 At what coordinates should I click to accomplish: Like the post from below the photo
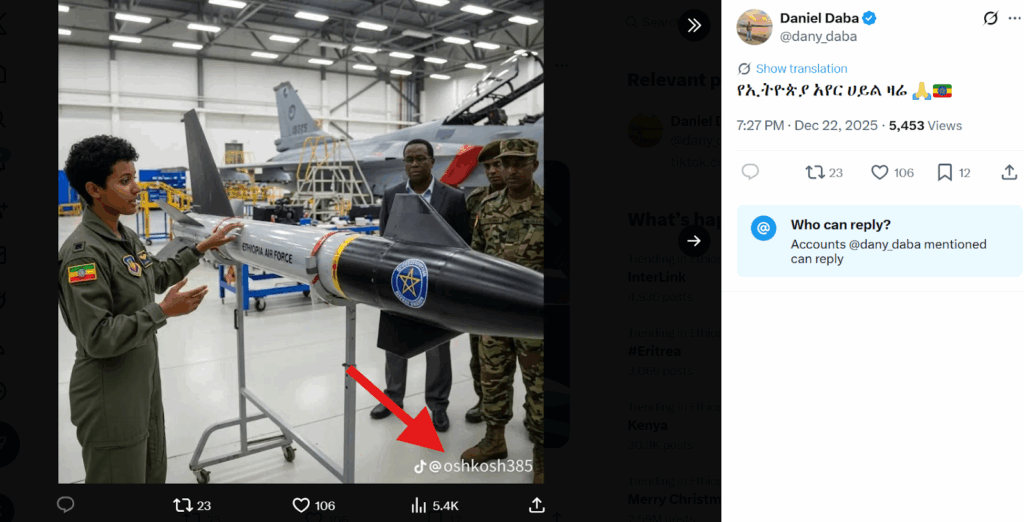[301, 505]
